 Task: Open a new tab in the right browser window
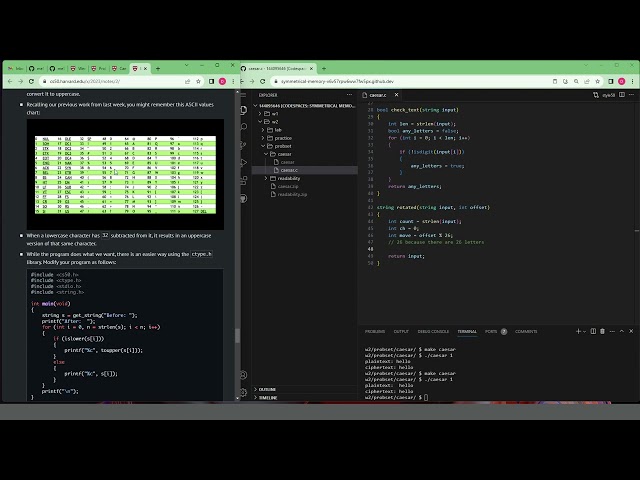[324, 69]
